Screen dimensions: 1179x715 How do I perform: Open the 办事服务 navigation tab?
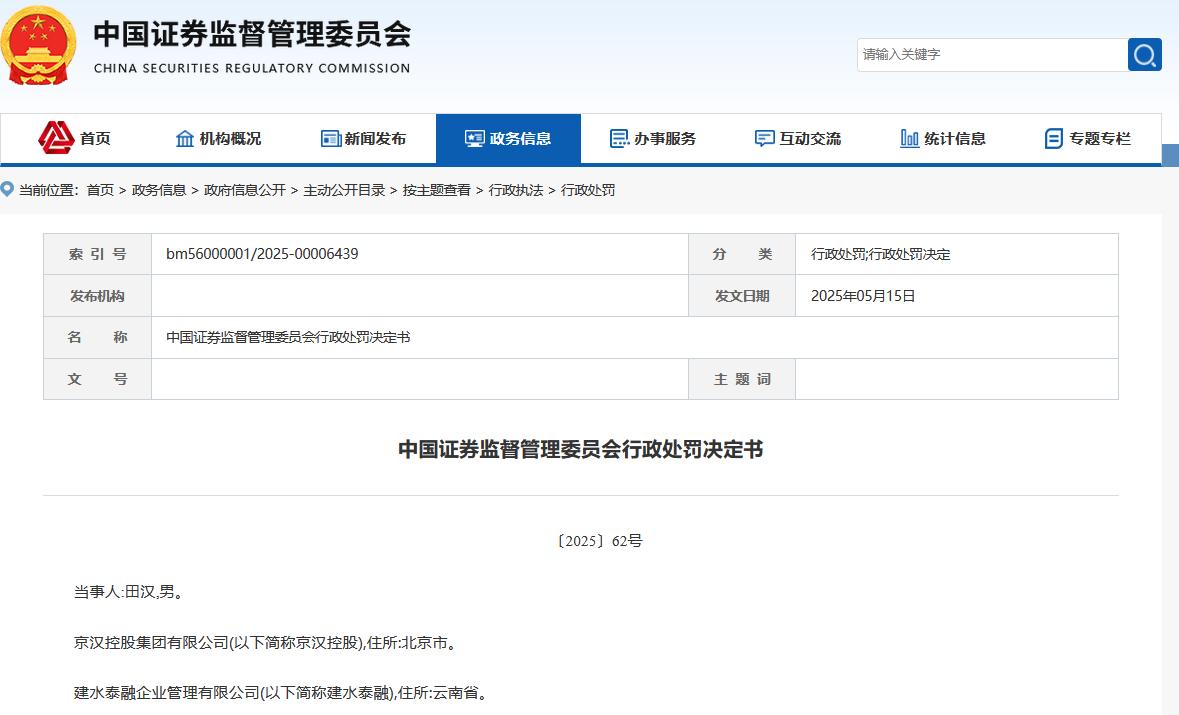pyautogui.click(x=653, y=138)
